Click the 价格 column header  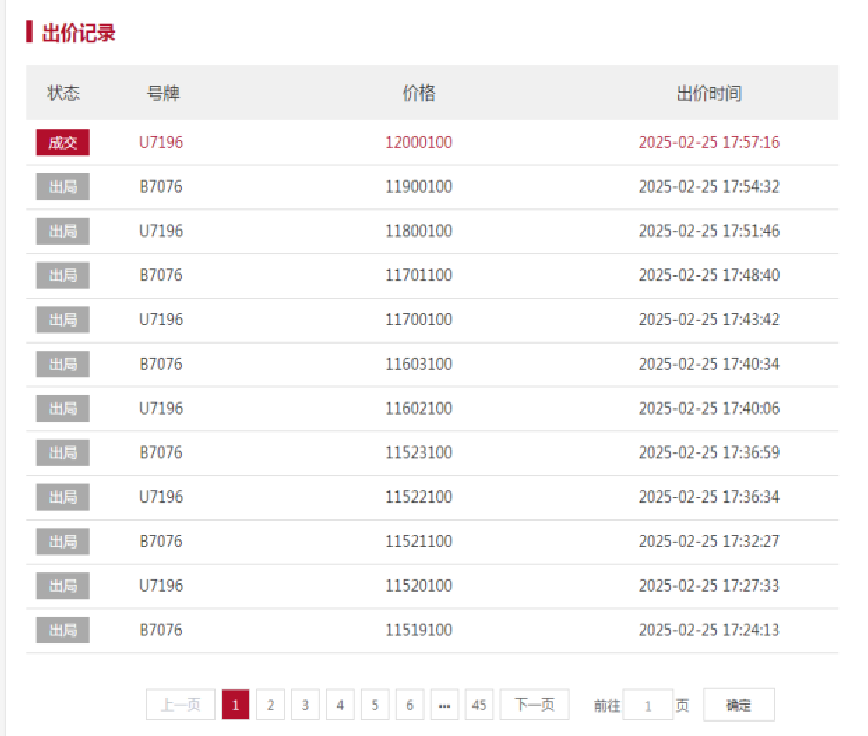point(419,94)
